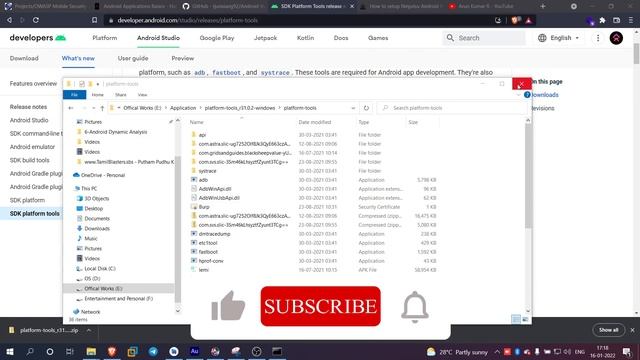Select the adb application file
The width and height of the screenshot is (640, 360).
[x=203, y=180]
